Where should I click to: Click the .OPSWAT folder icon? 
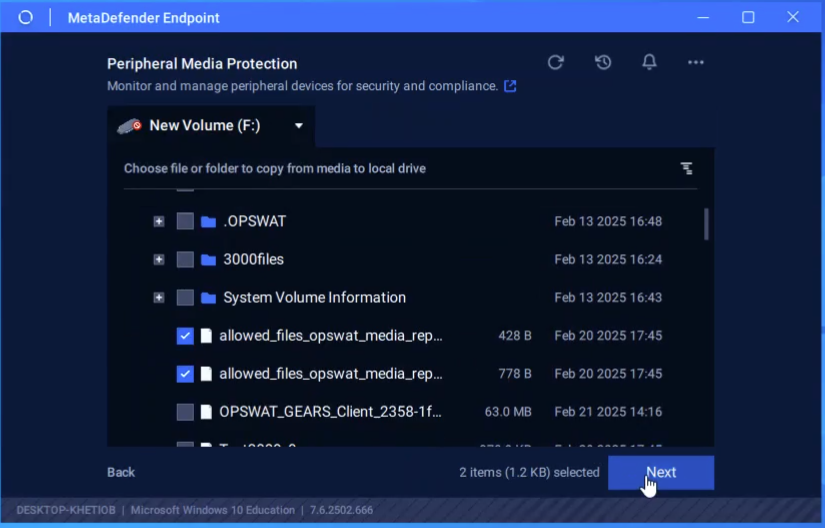[x=208, y=222]
